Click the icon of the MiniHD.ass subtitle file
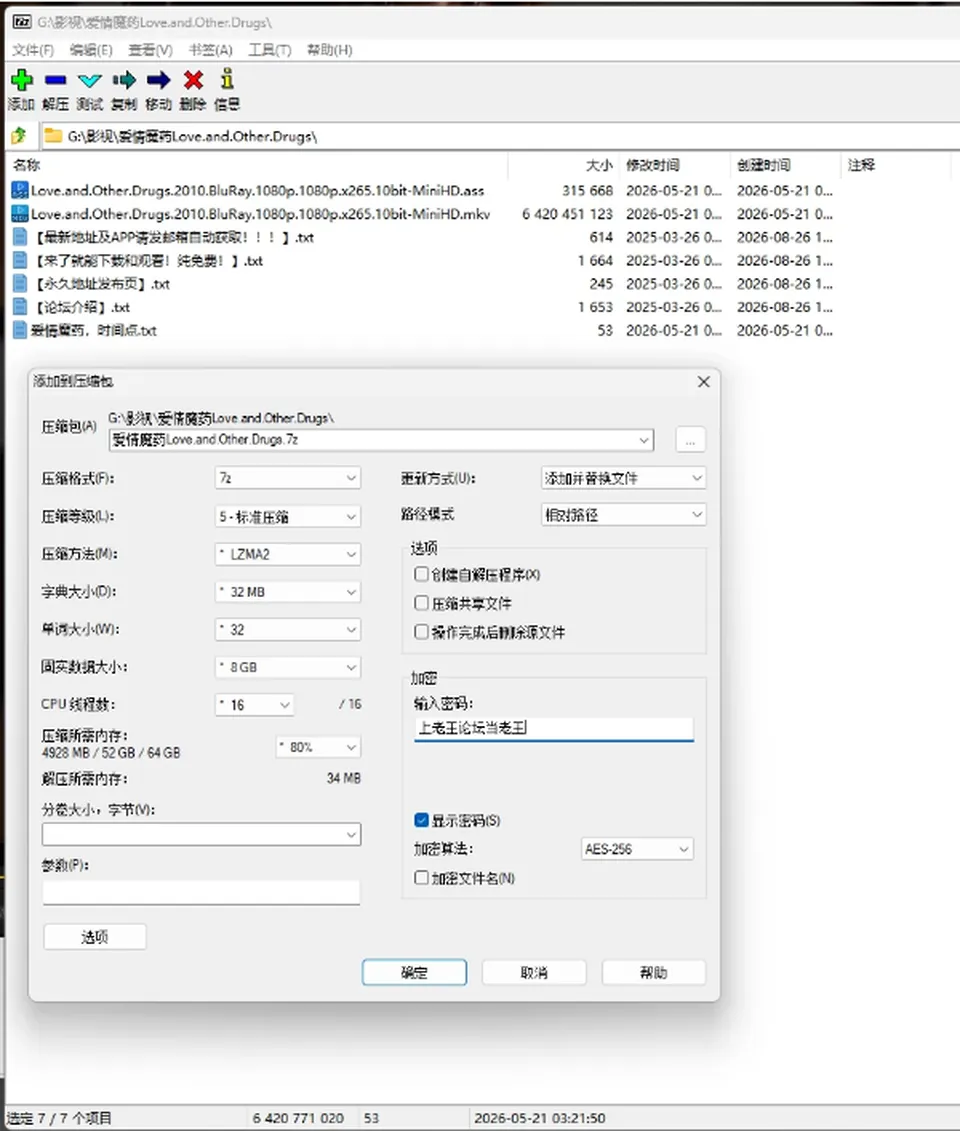This screenshot has width=960, height=1131. (19, 190)
